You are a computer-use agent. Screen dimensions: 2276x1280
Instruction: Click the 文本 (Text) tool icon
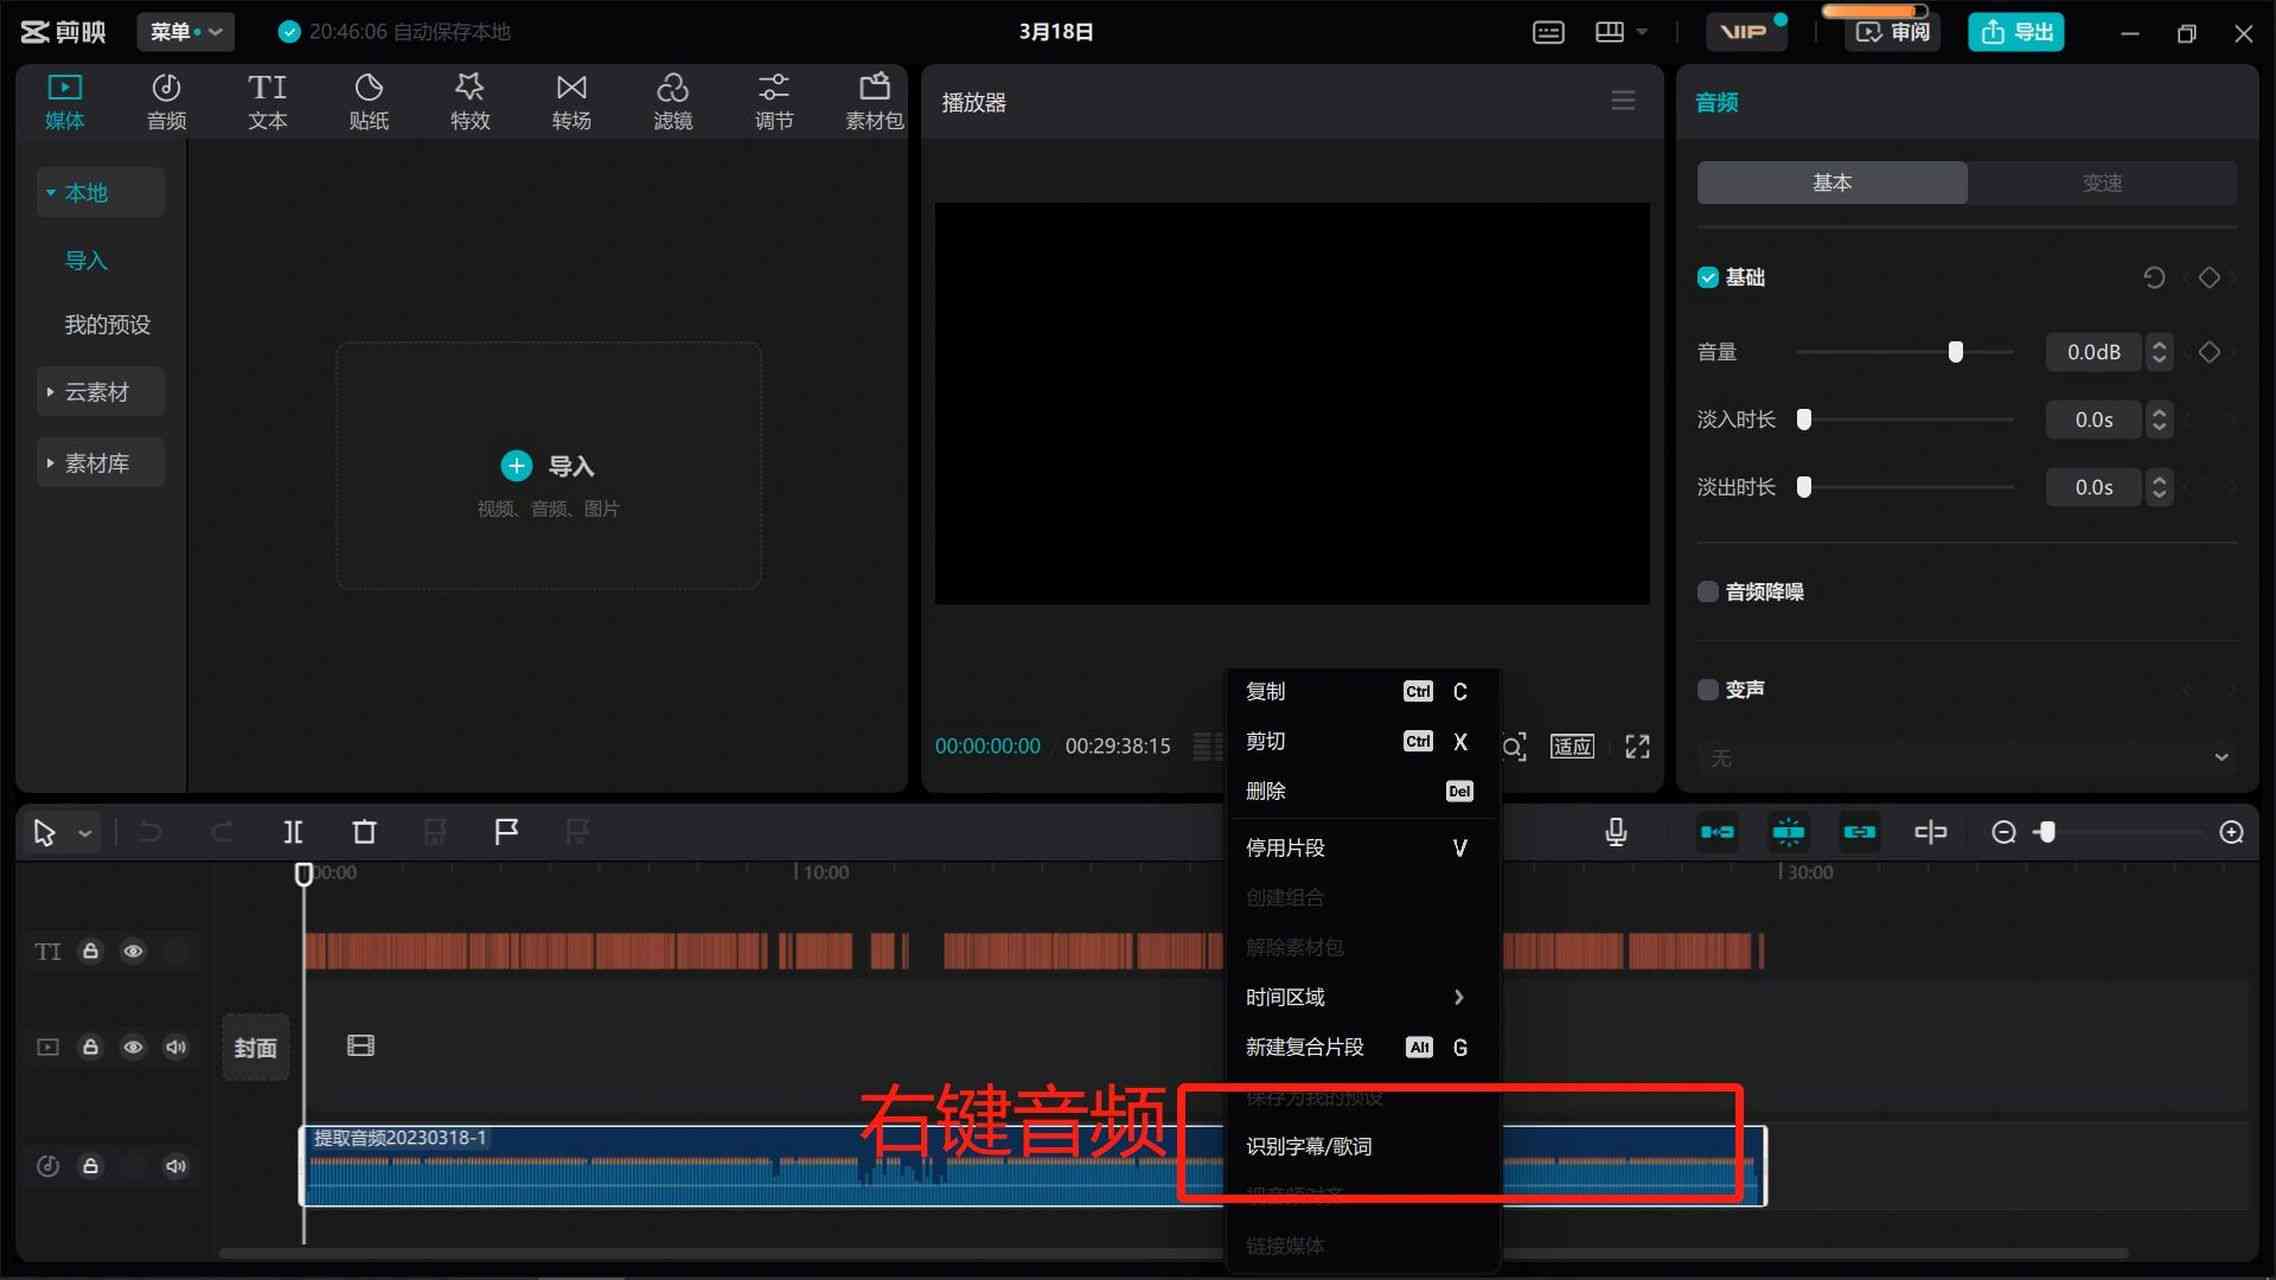pyautogui.click(x=266, y=98)
